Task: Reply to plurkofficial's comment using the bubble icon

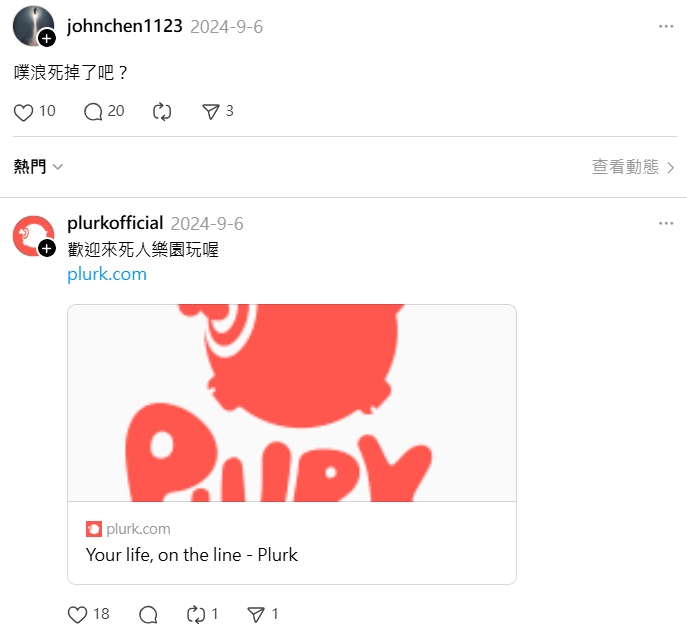Action: coord(148,615)
